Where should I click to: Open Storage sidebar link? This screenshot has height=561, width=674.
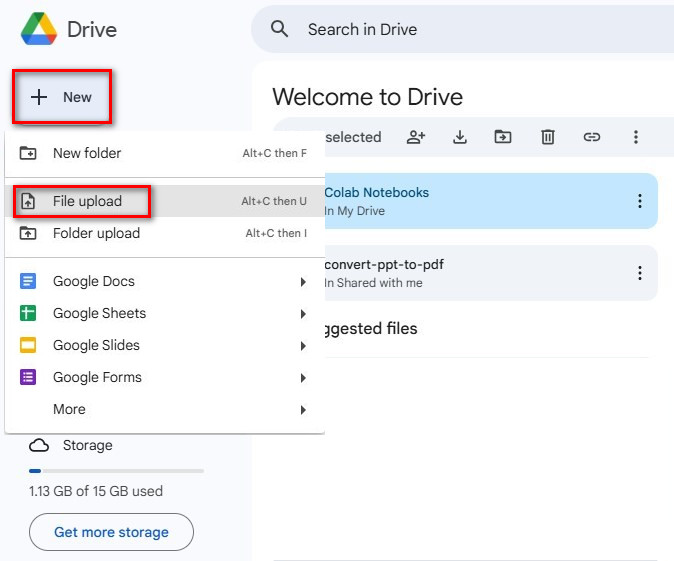tap(71, 445)
